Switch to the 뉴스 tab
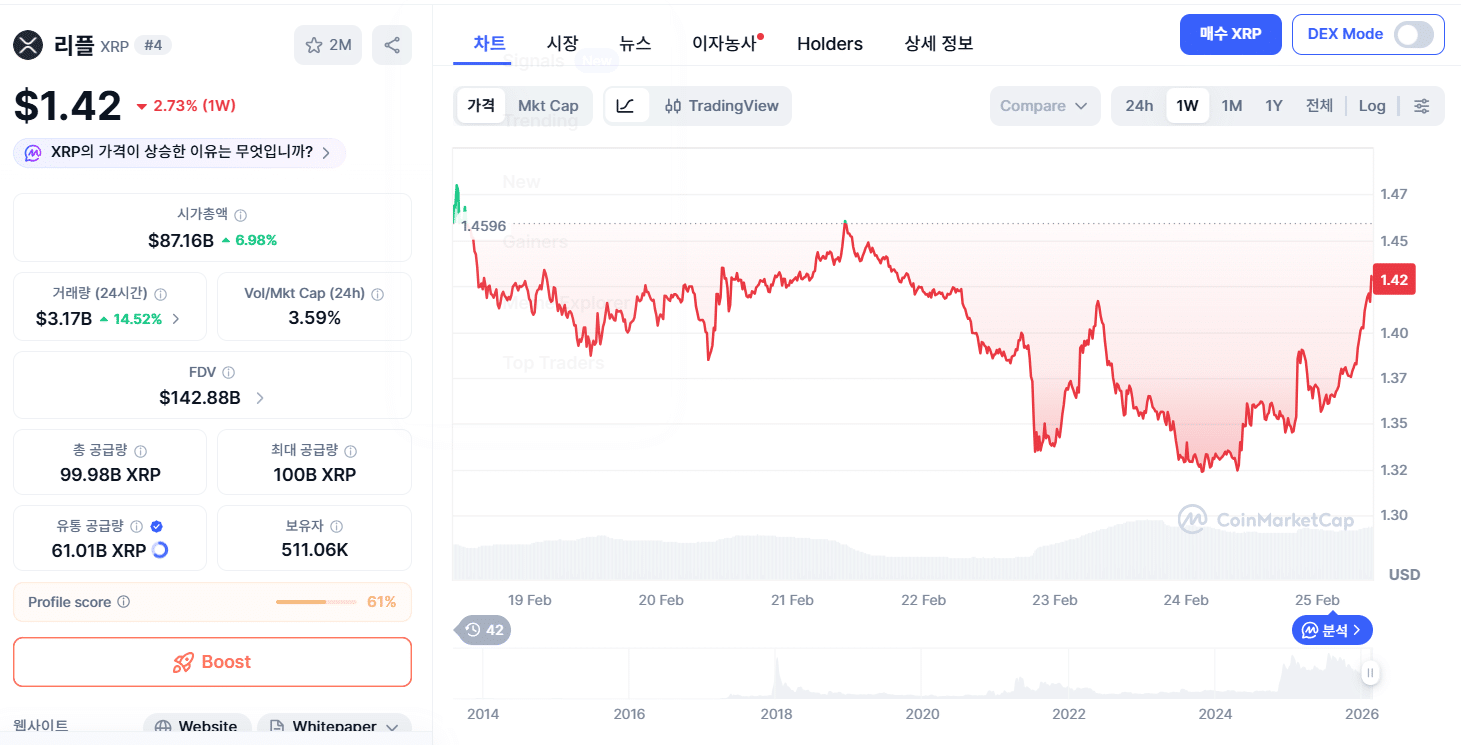Screen dimensions: 1461x745 (635, 44)
